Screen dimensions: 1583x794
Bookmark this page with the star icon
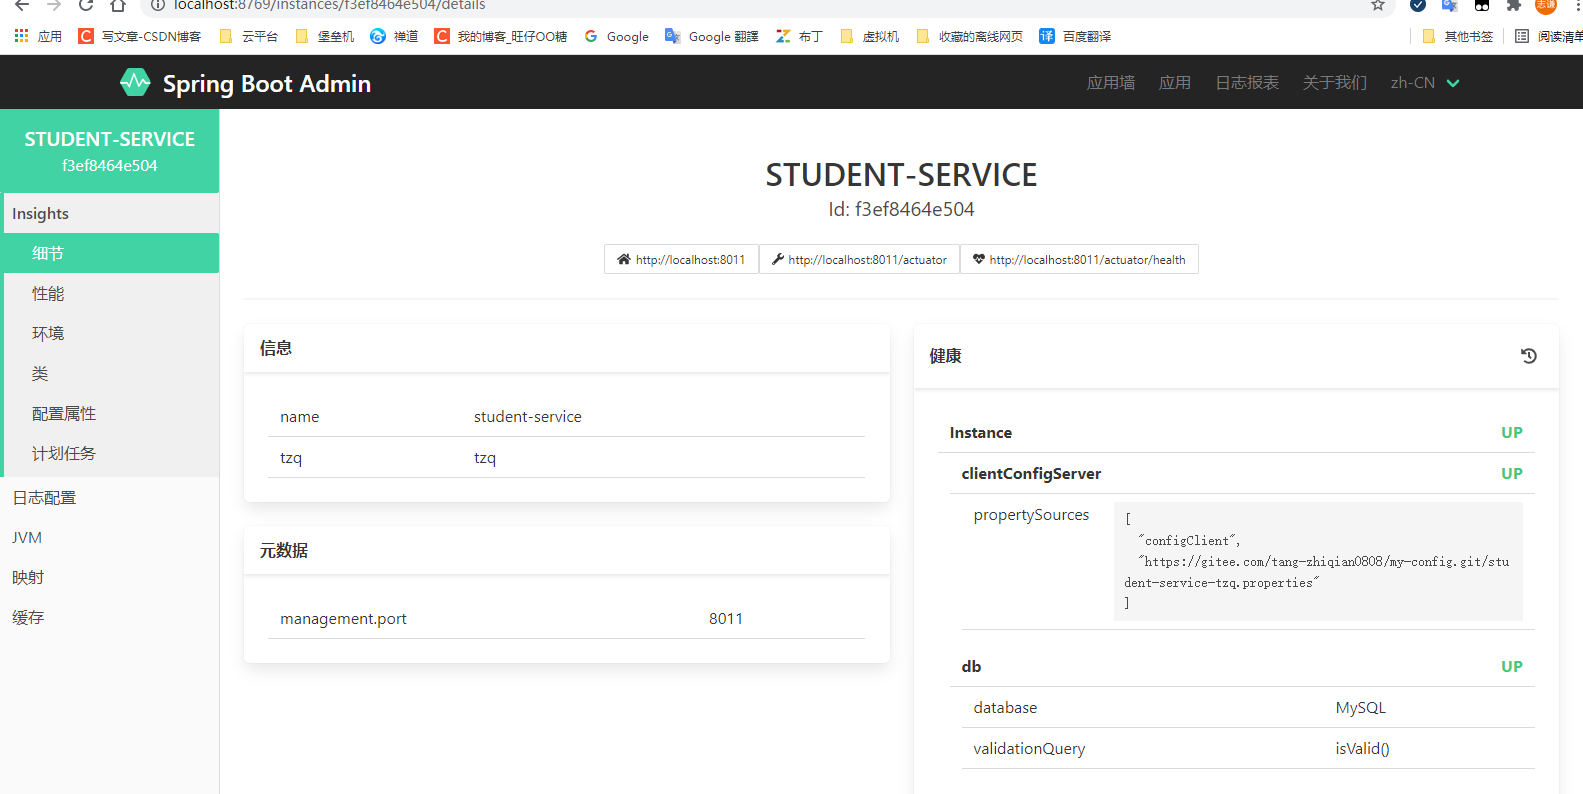pyautogui.click(x=1378, y=5)
